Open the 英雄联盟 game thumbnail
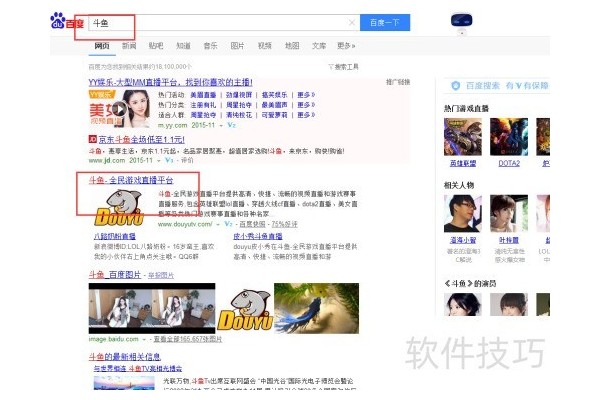 pos(463,137)
